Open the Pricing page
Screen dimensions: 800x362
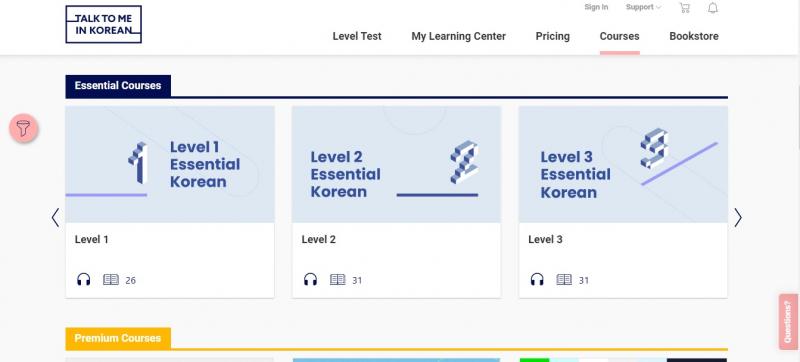(x=553, y=36)
